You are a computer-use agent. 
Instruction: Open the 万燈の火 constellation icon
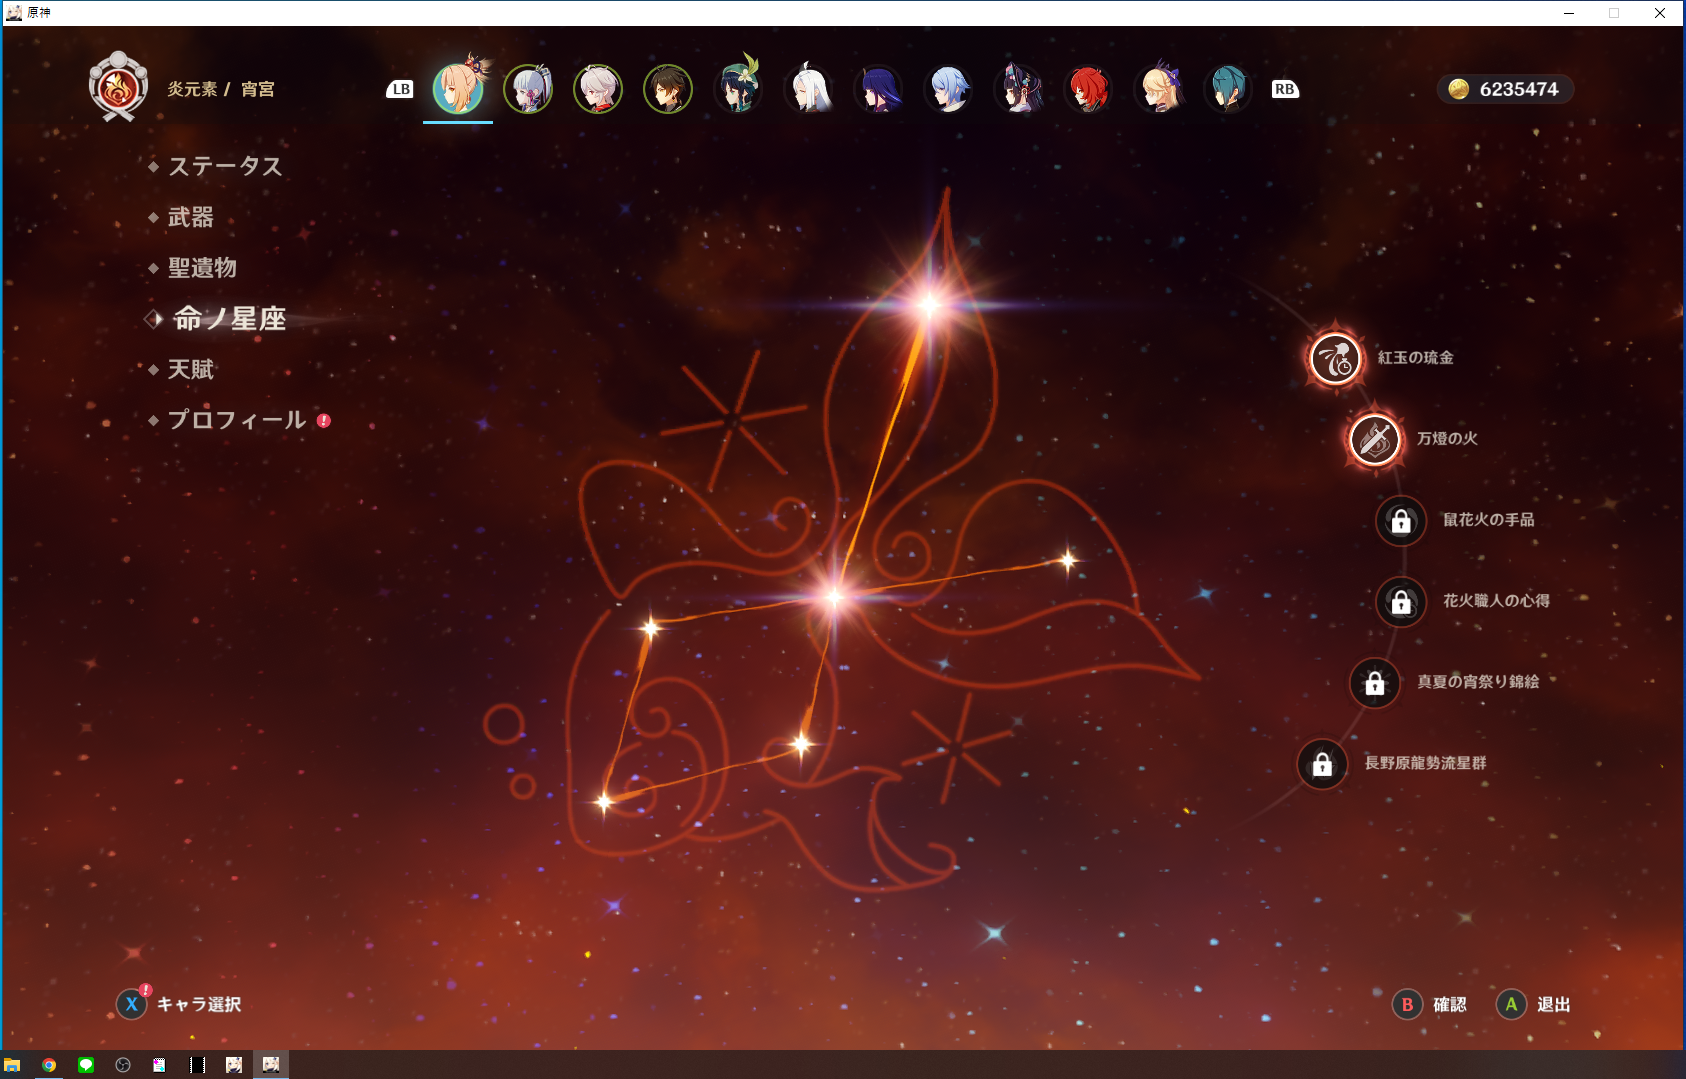coord(1375,439)
